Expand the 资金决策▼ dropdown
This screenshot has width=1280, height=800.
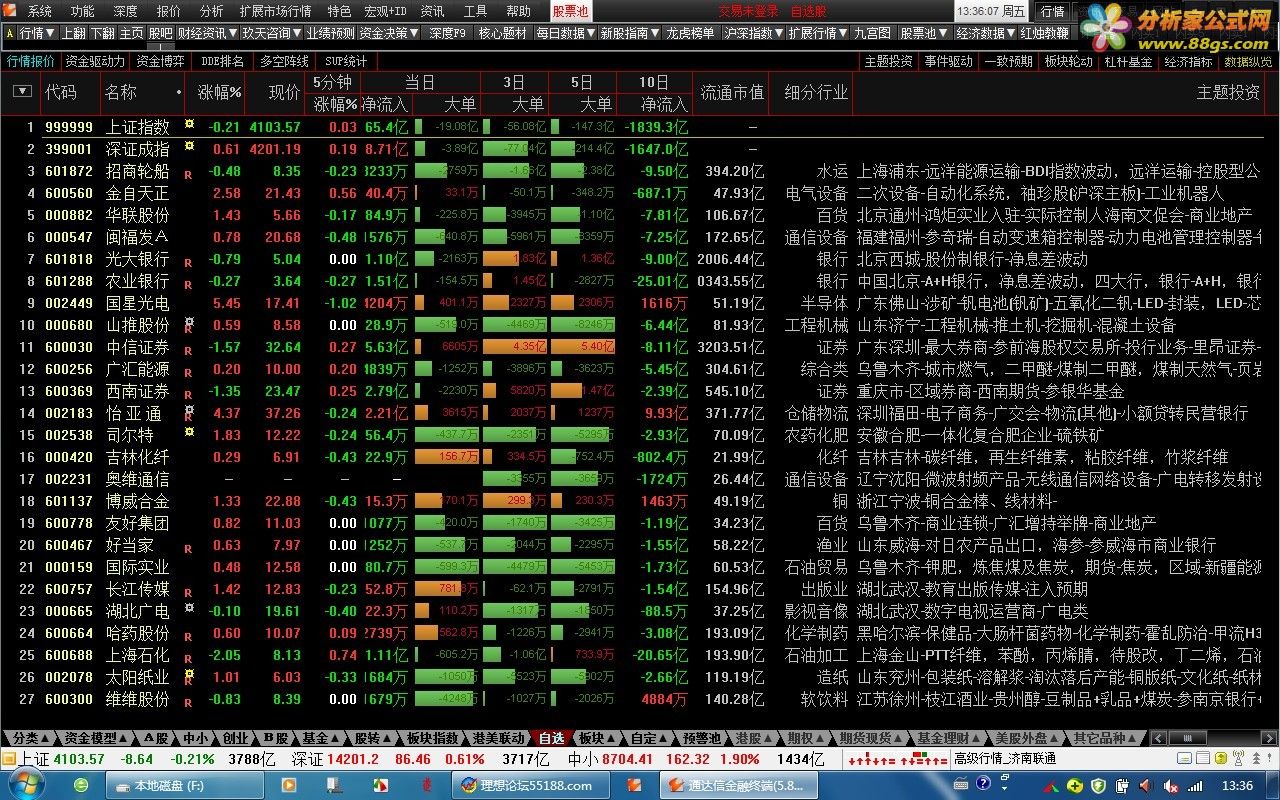389,33
